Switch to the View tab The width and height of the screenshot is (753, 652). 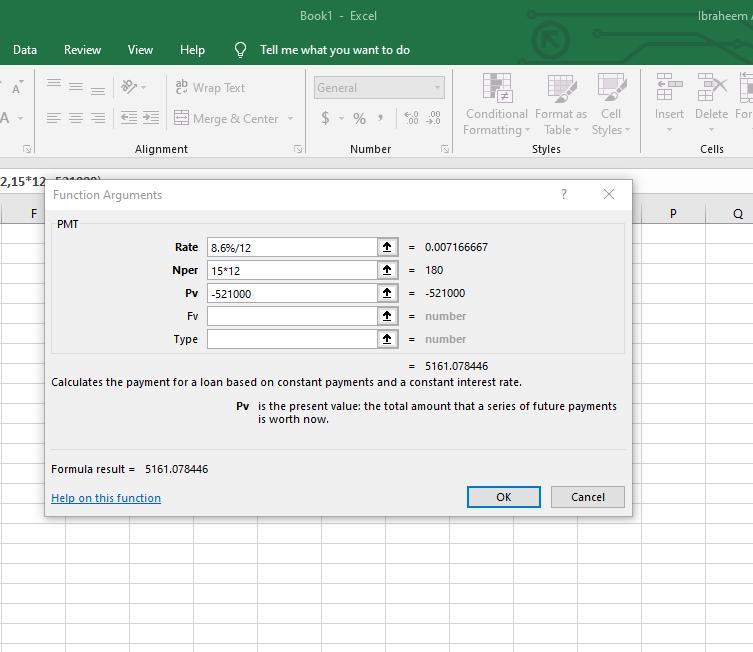pyautogui.click(x=140, y=50)
